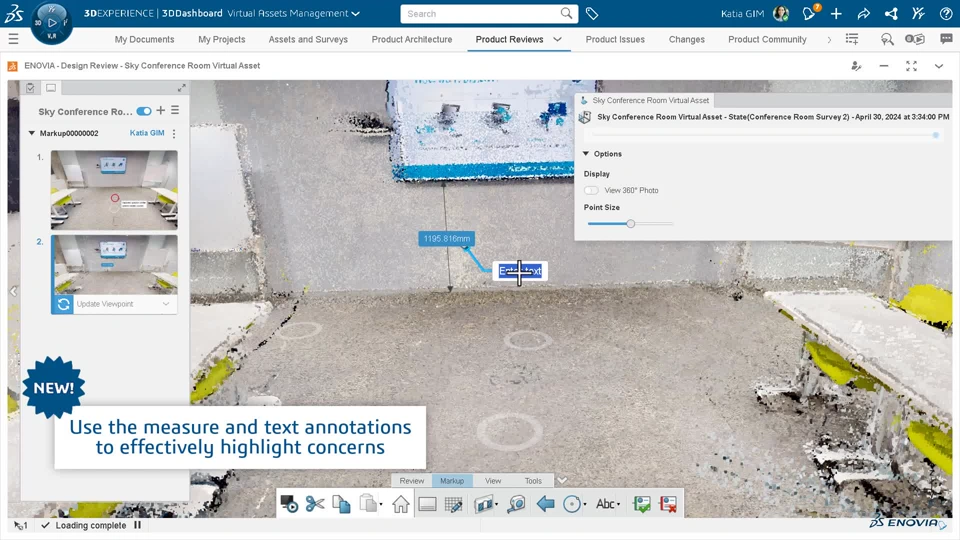Show more dashboard tabs with right chevron
This screenshot has width=960, height=540.
click(830, 39)
